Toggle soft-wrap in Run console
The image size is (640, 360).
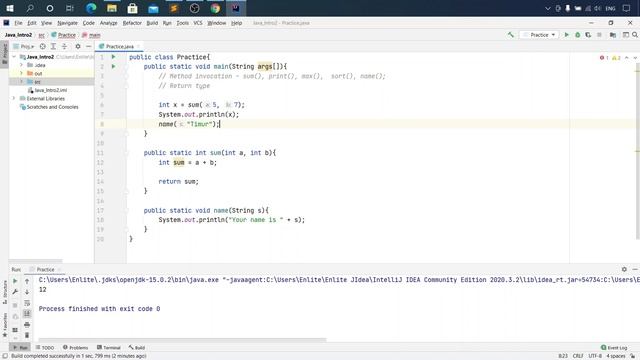27,303
